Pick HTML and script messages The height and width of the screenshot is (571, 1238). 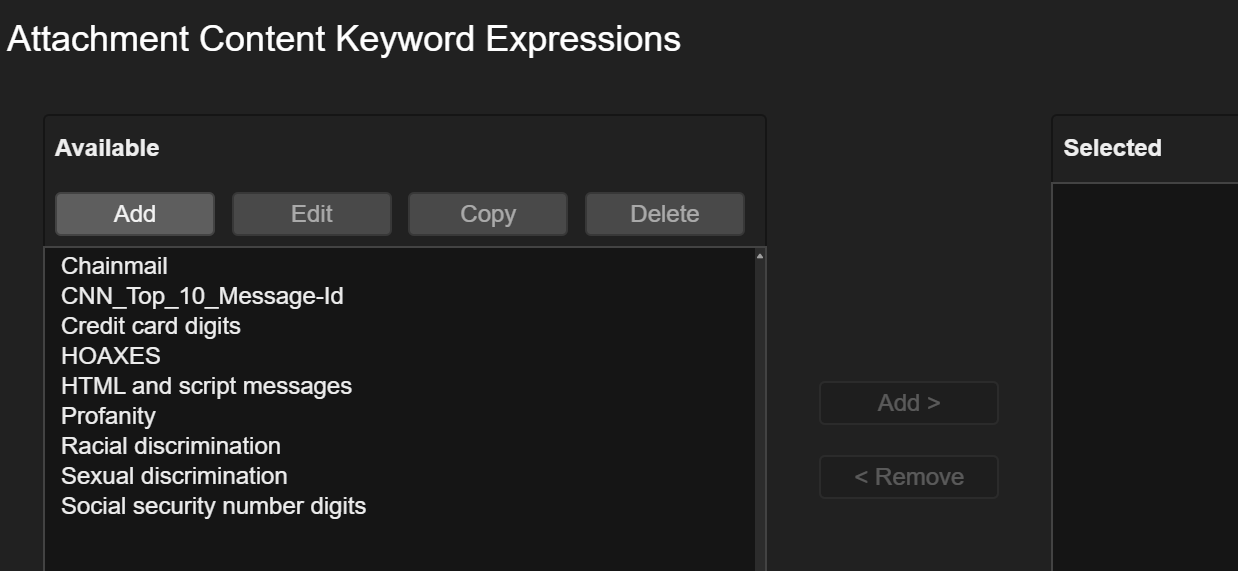click(206, 386)
